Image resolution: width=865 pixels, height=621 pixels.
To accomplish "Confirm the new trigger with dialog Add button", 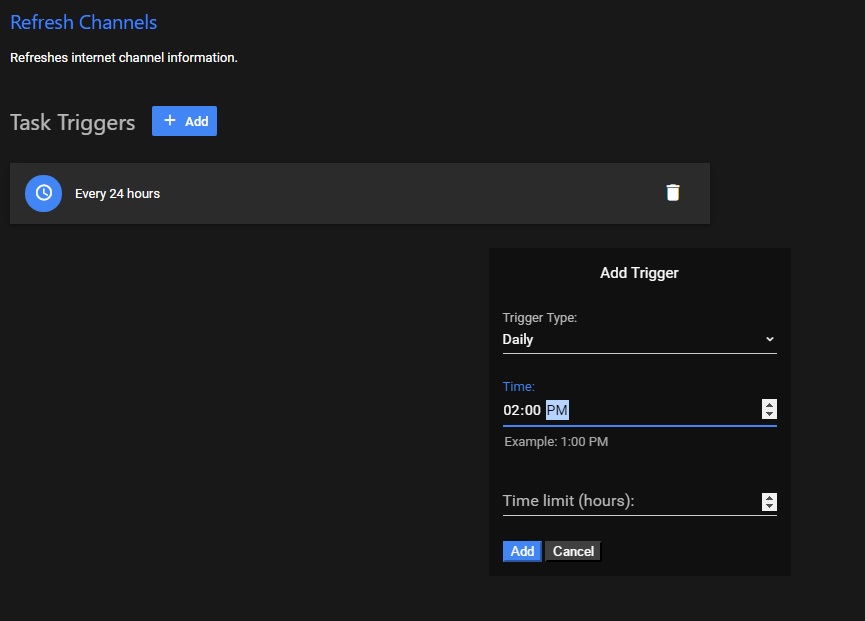I will point(522,551).
